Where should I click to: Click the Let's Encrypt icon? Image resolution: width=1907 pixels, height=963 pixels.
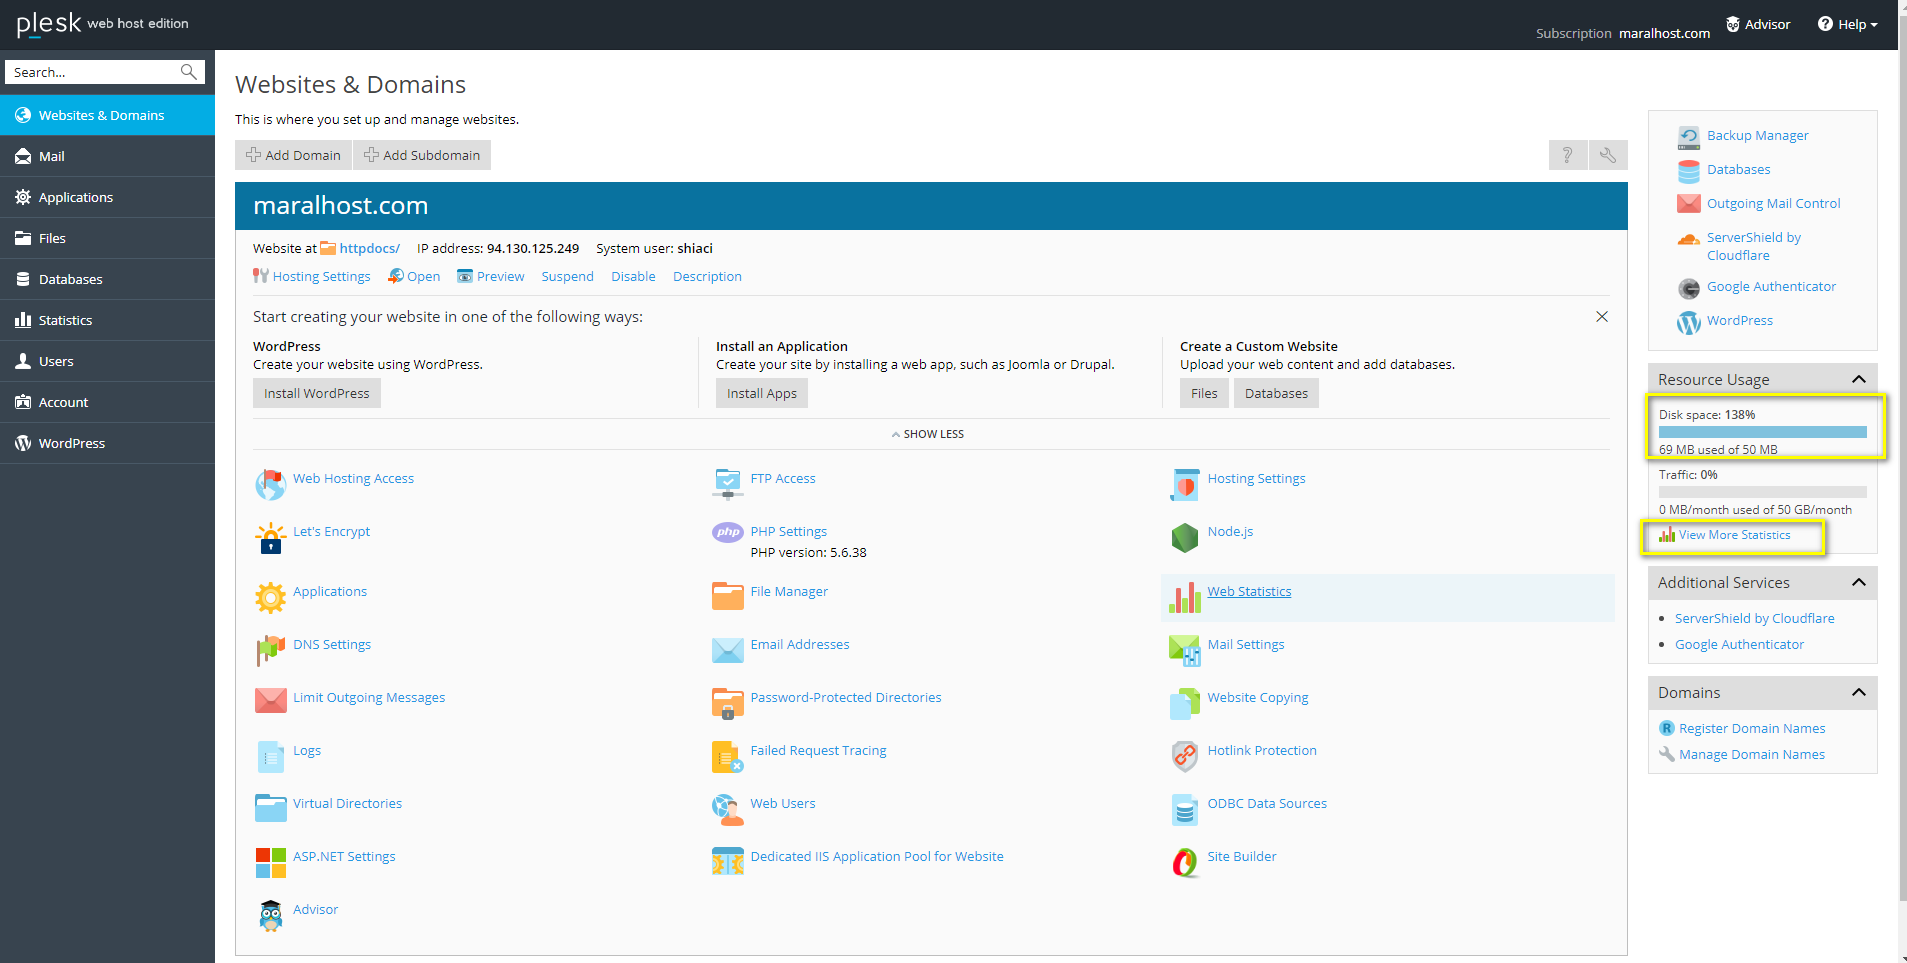pyautogui.click(x=270, y=538)
